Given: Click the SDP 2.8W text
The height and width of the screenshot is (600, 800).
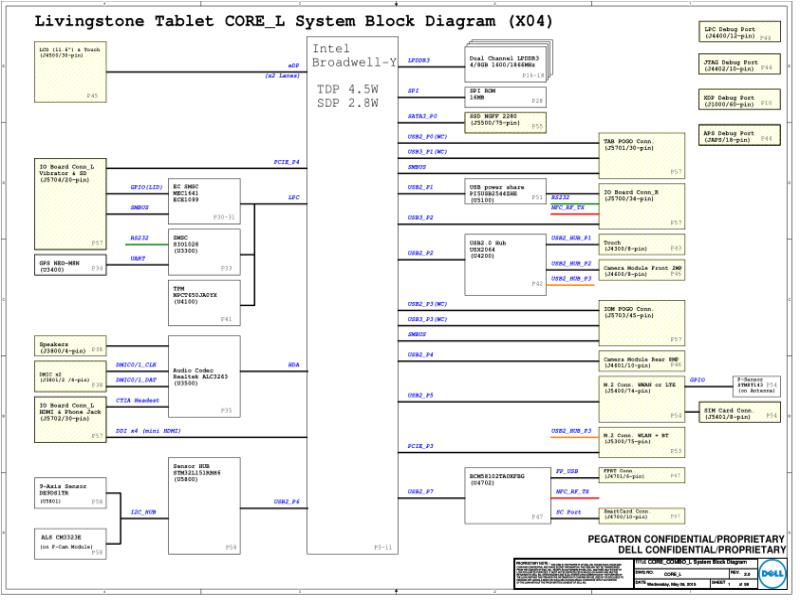Looking at the screenshot, I should click(347, 103).
